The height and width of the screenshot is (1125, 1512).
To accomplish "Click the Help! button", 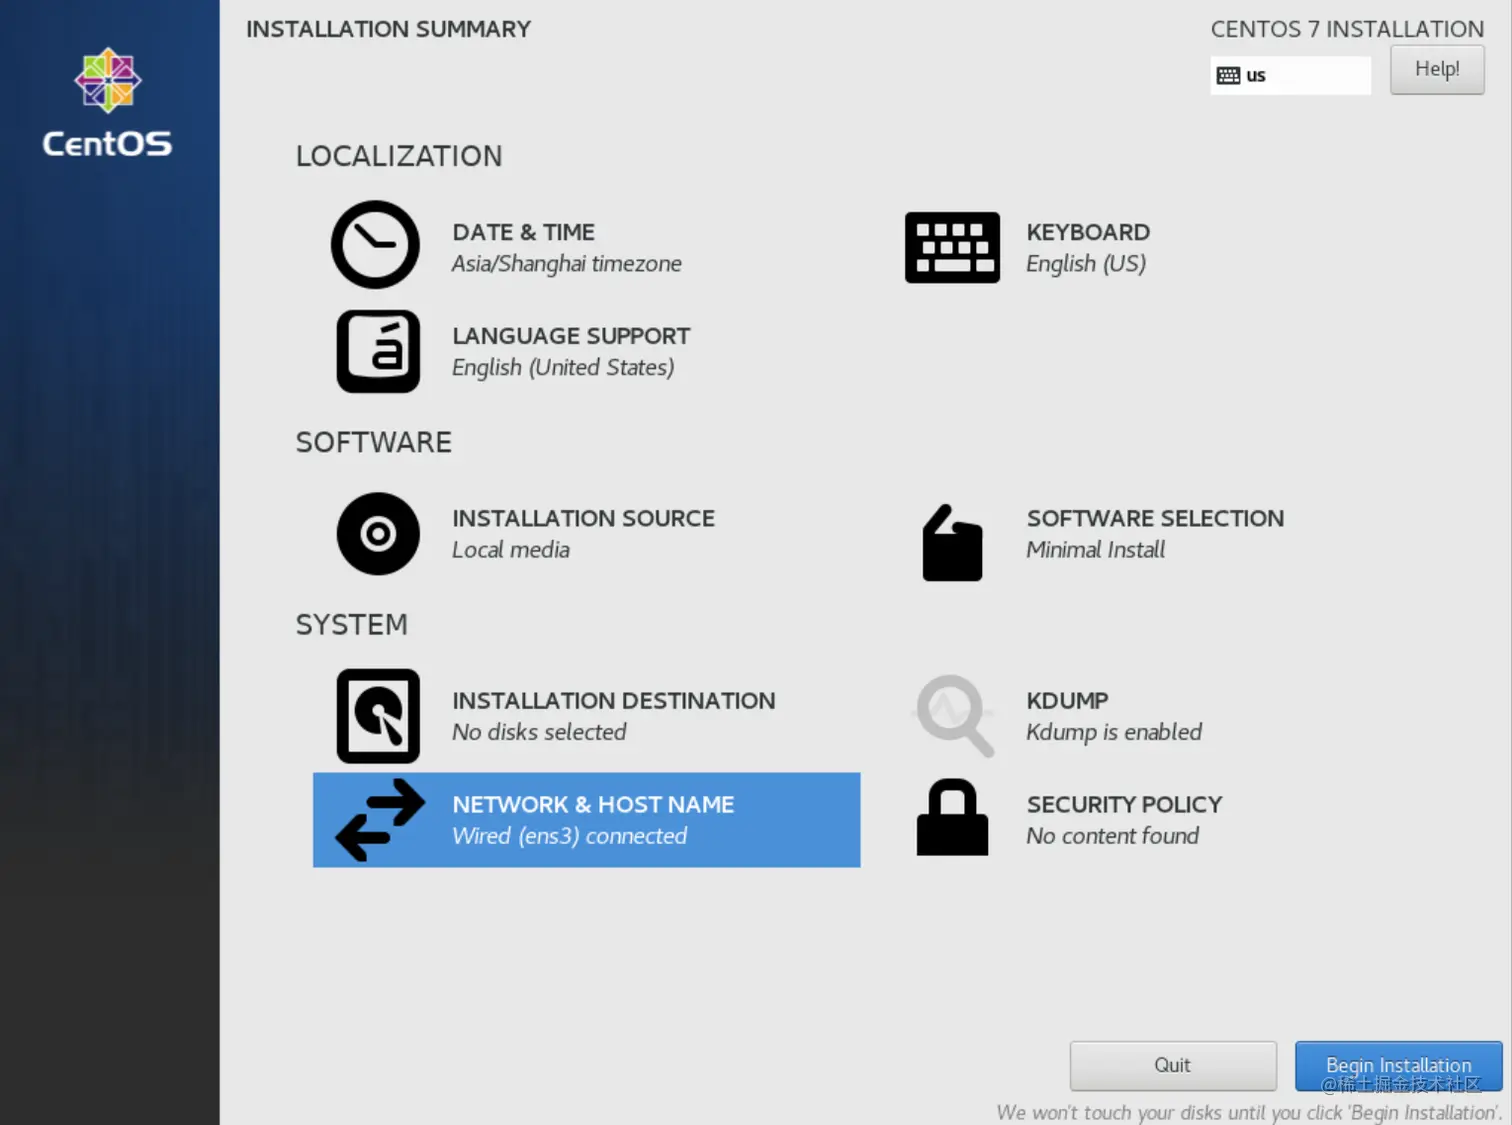I will 1437,69.
